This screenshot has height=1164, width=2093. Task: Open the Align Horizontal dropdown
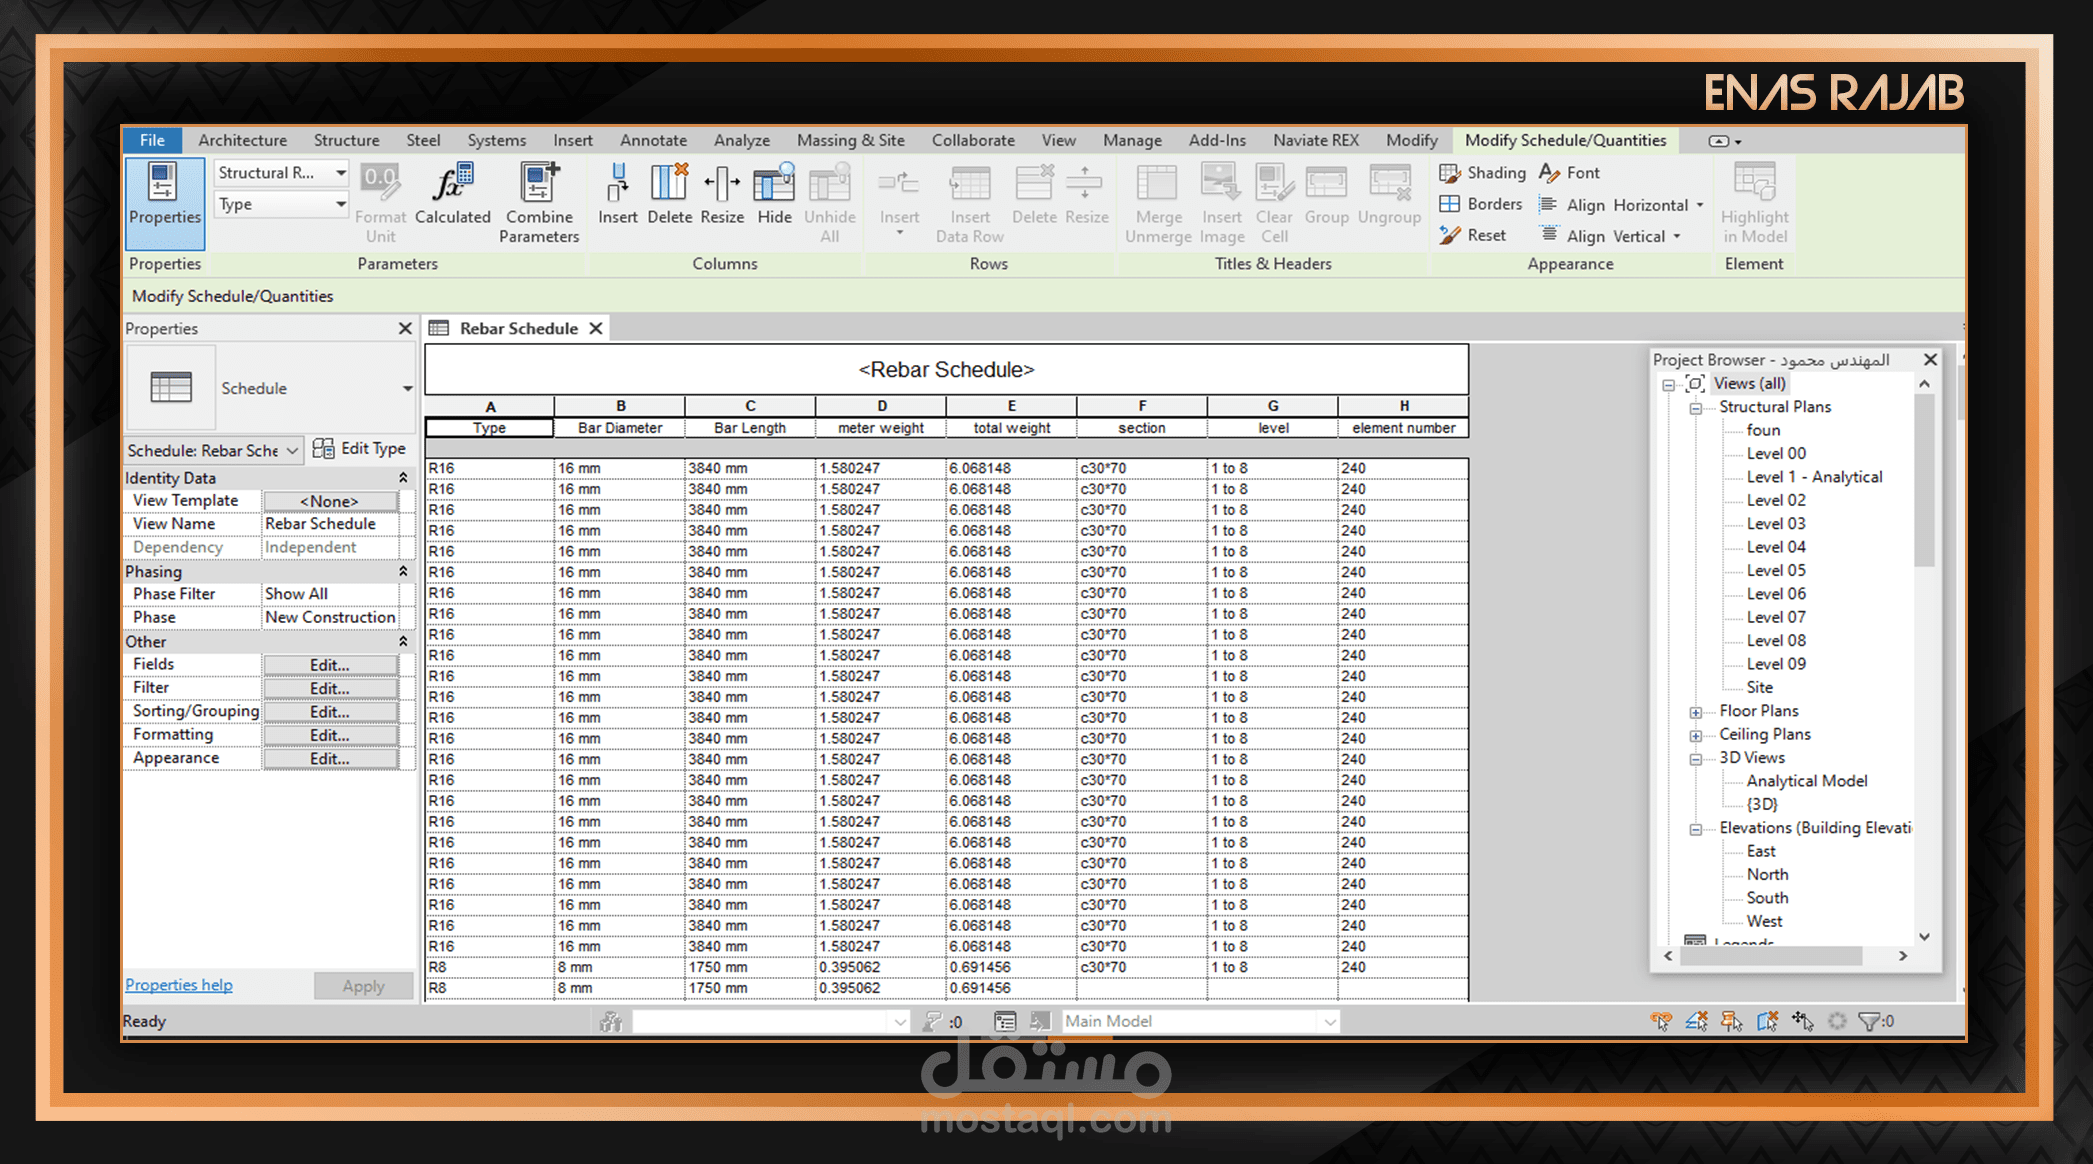tap(1700, 205)
